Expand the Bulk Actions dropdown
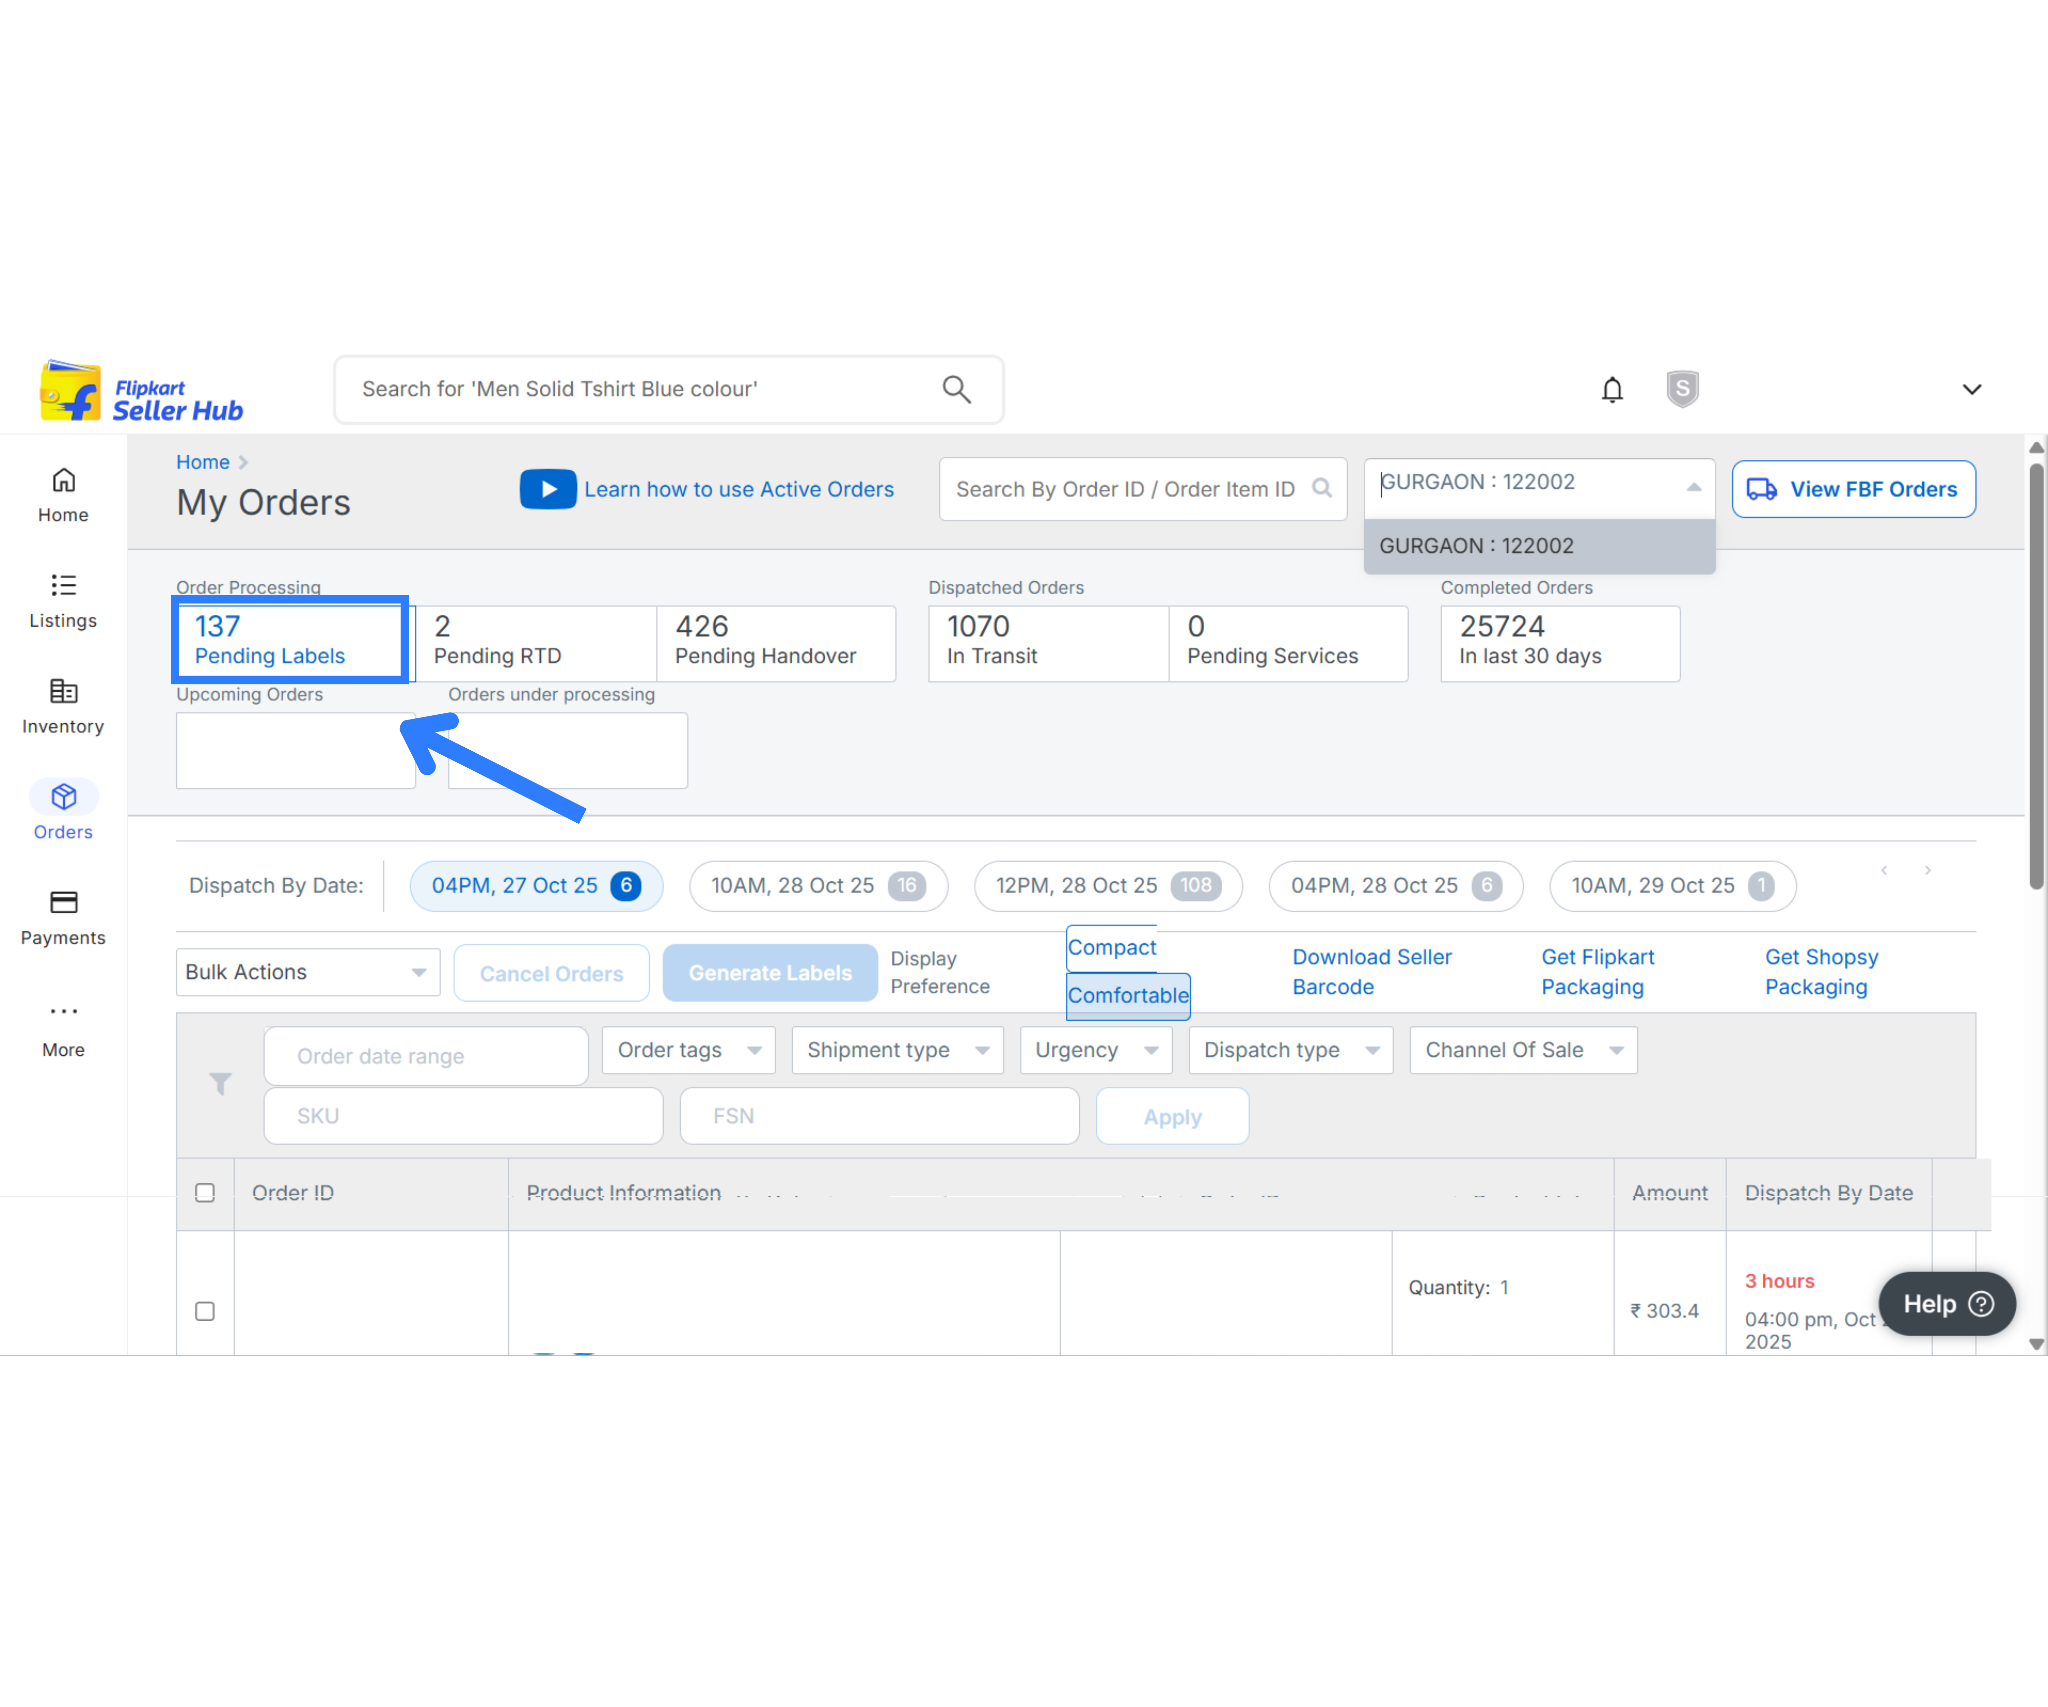 coord(307,972)
